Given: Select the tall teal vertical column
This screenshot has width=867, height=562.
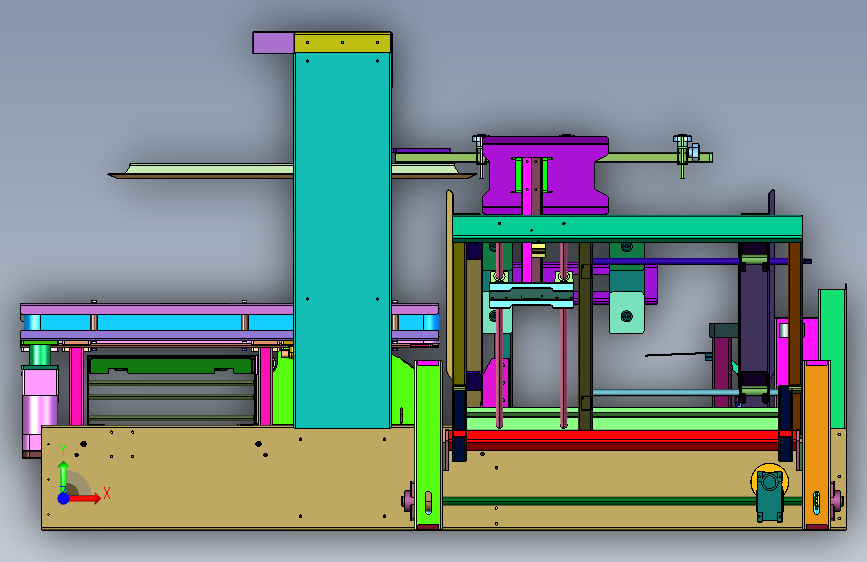Looking at the screenshot, I should (x=342, y=240).
